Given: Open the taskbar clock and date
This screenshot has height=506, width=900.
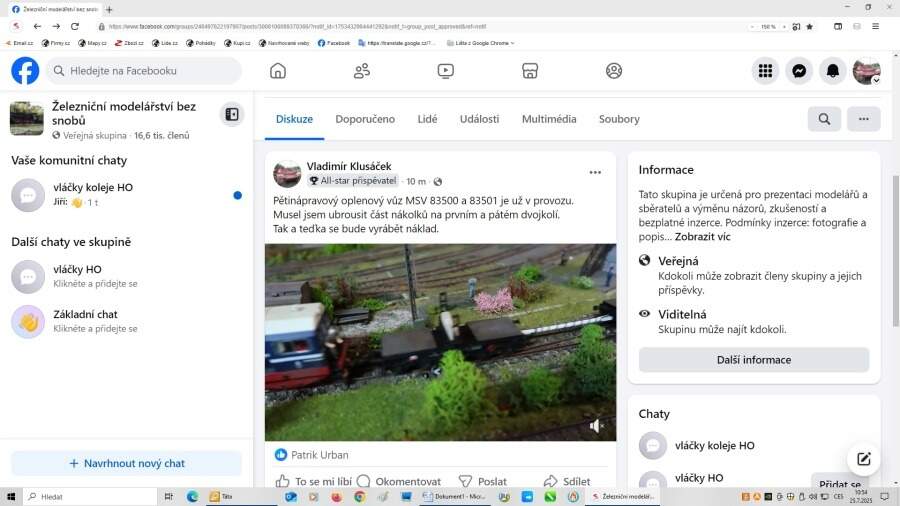Looking at the screenshot, I should 861,496.
